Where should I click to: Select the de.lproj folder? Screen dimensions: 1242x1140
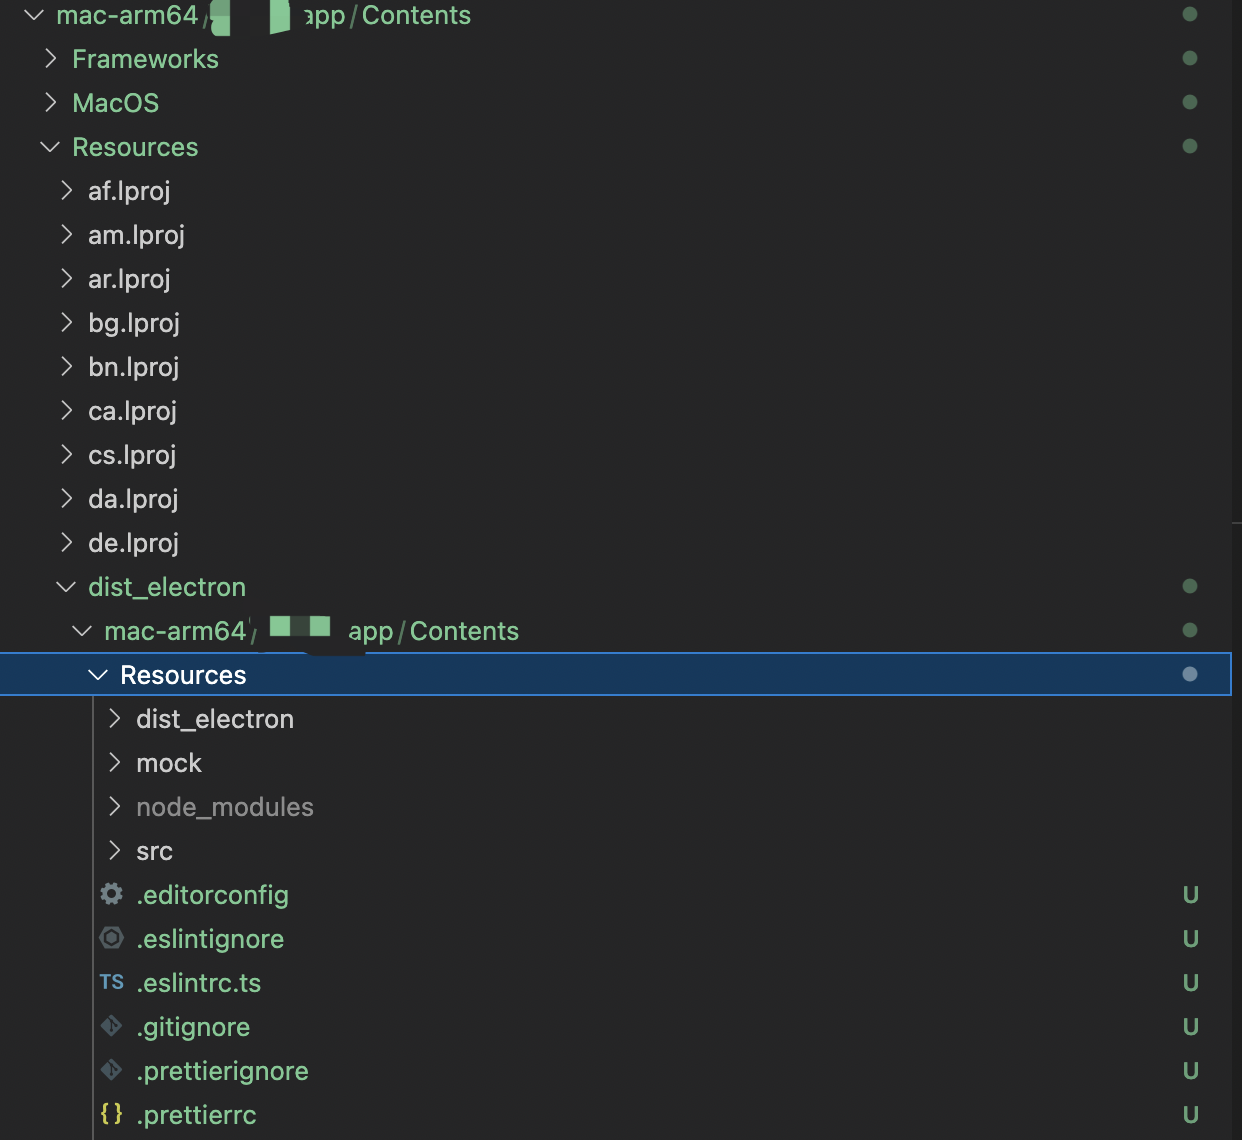pos(133,542)
